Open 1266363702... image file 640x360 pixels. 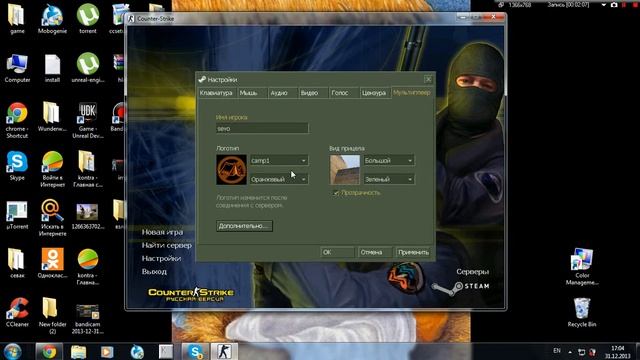click(88, 217)
